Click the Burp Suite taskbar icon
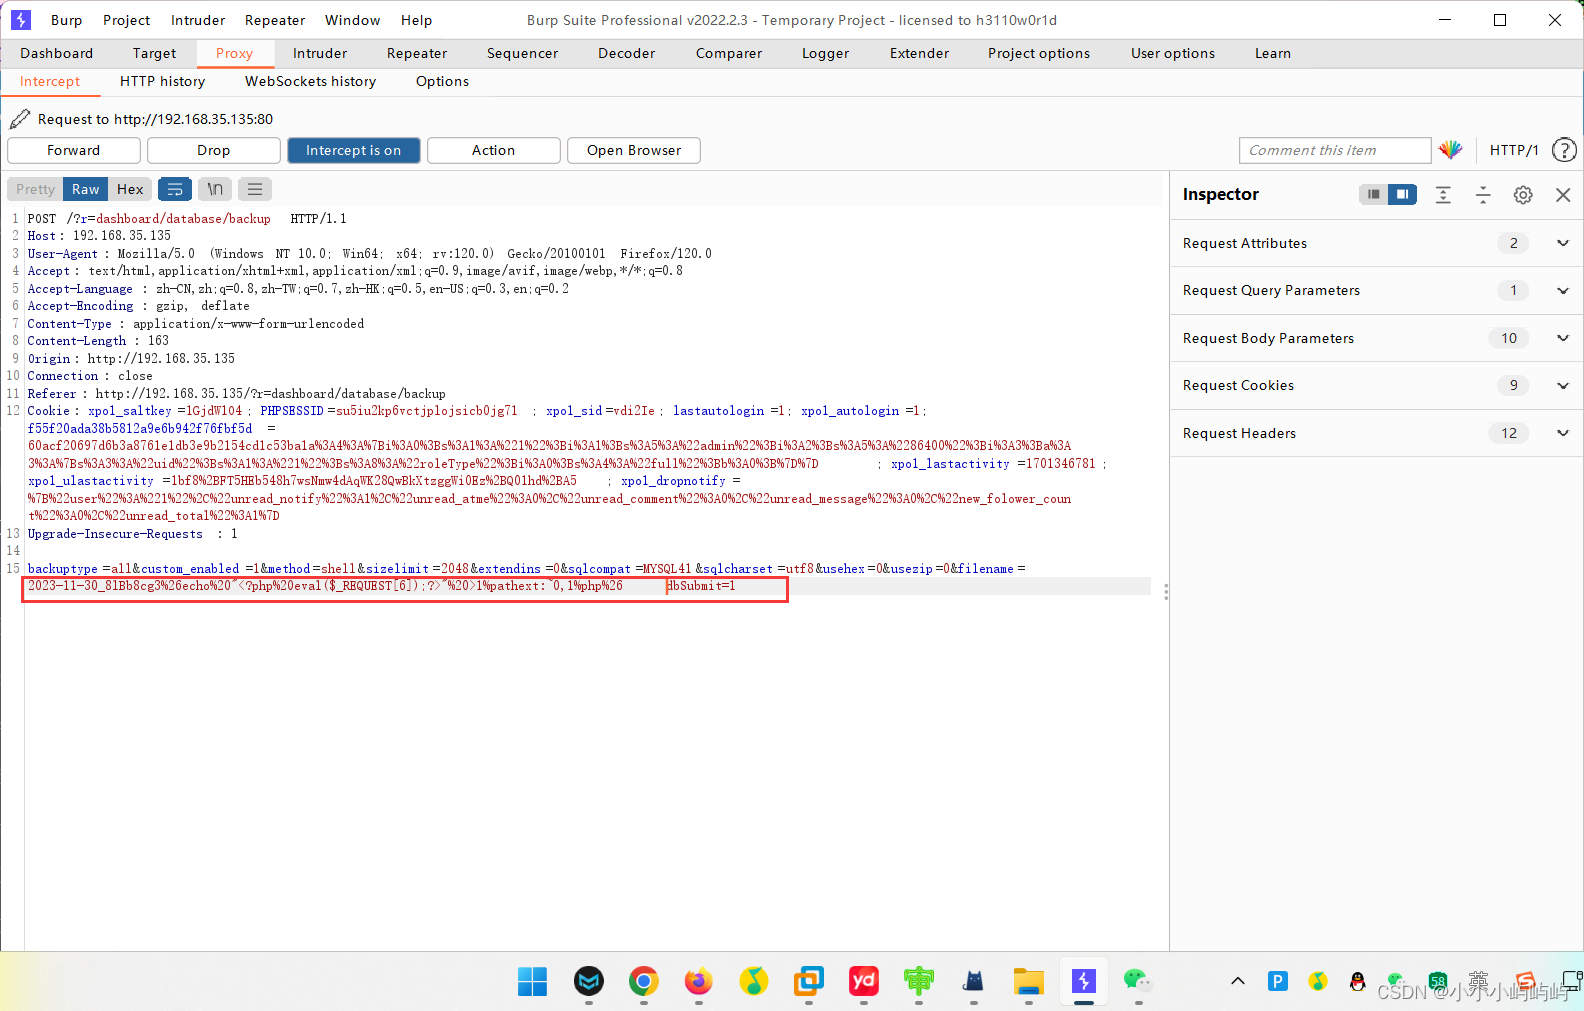The image size is (1584, 1011). pos(1084,982)
